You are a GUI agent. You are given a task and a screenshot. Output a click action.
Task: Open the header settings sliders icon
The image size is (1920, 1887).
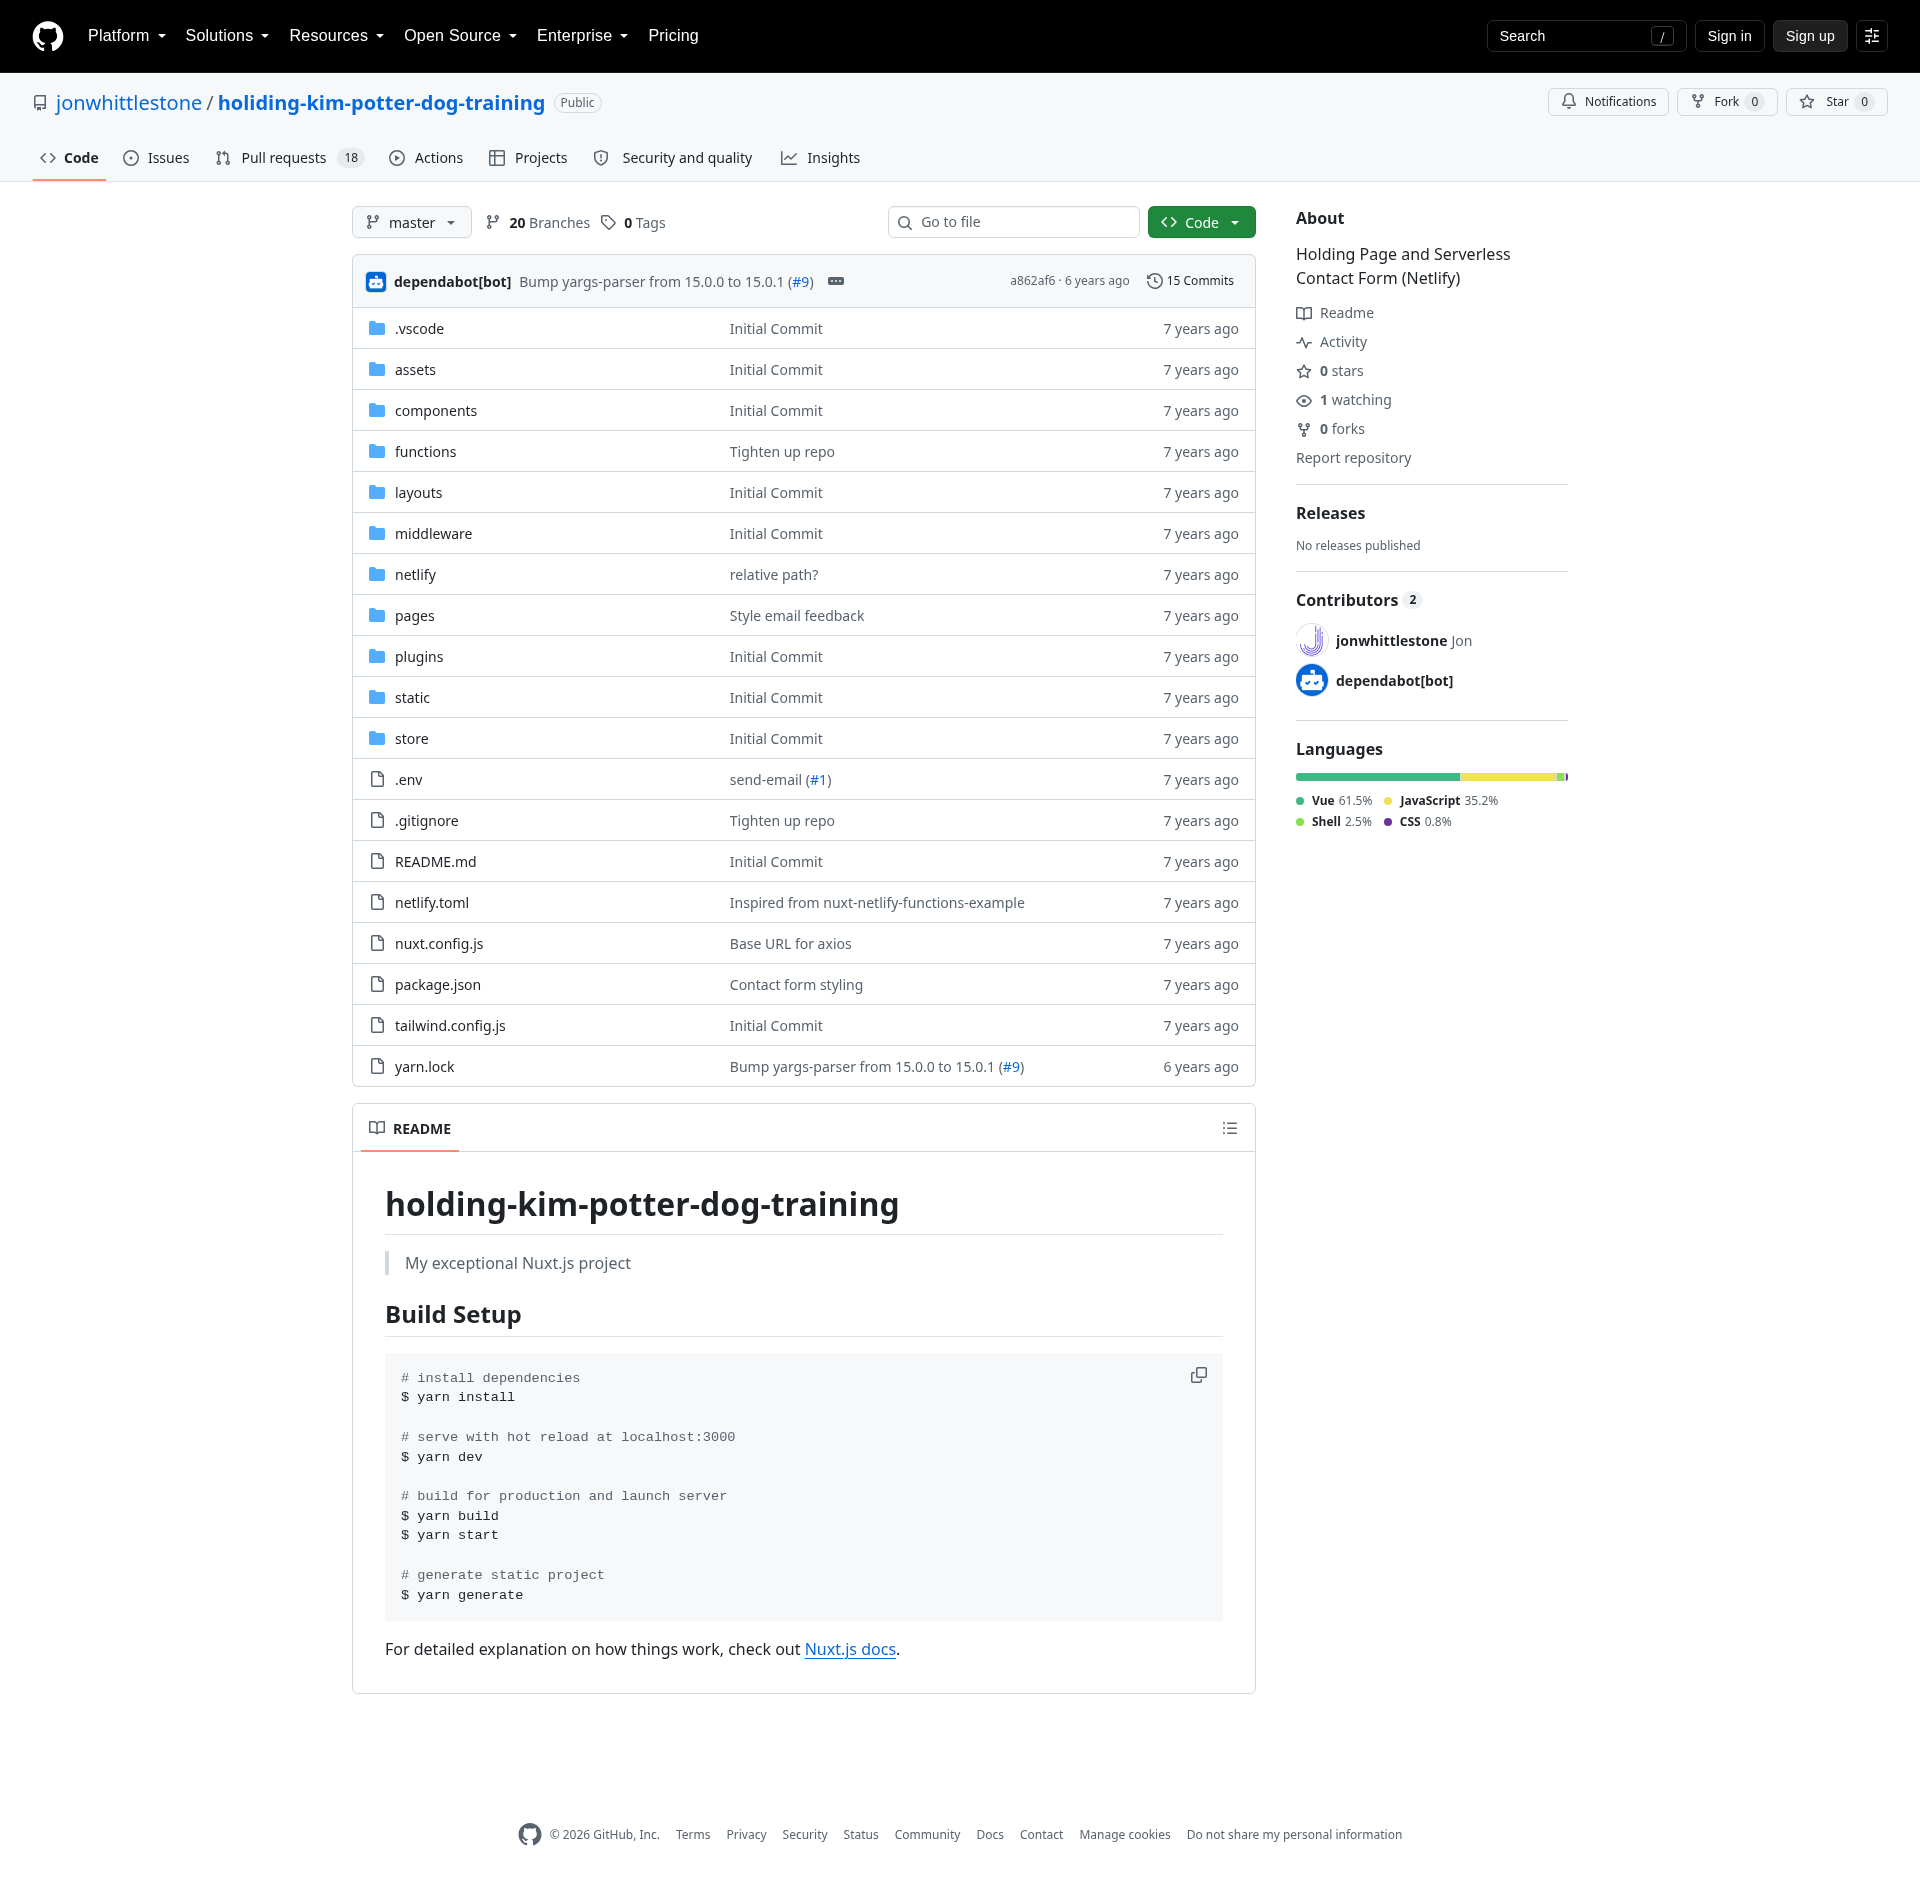pyautogui.click(x=1872, y=36)
